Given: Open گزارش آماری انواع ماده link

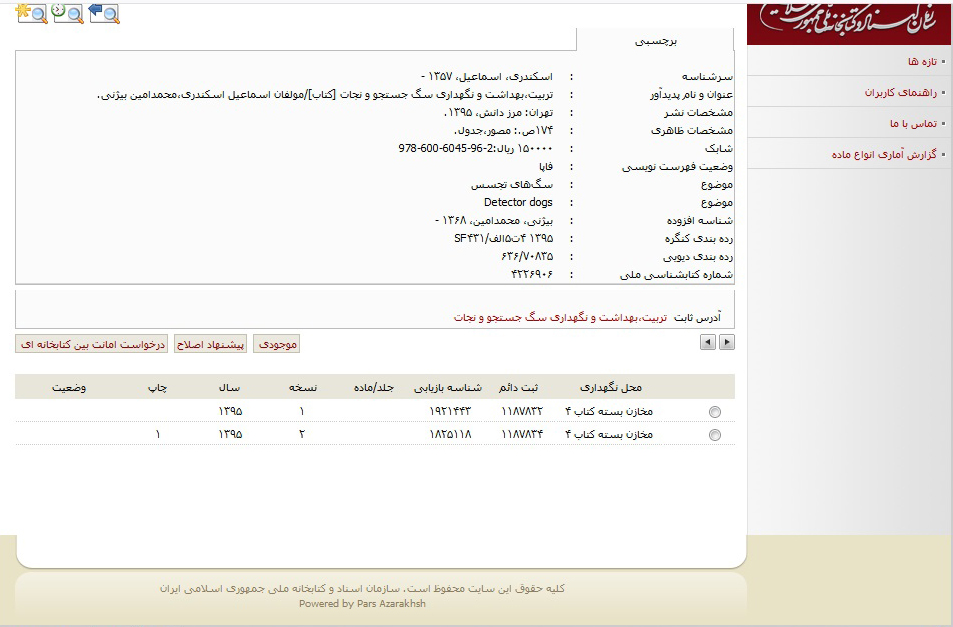Looking at the screenshot, I should (x=884, y=154).
